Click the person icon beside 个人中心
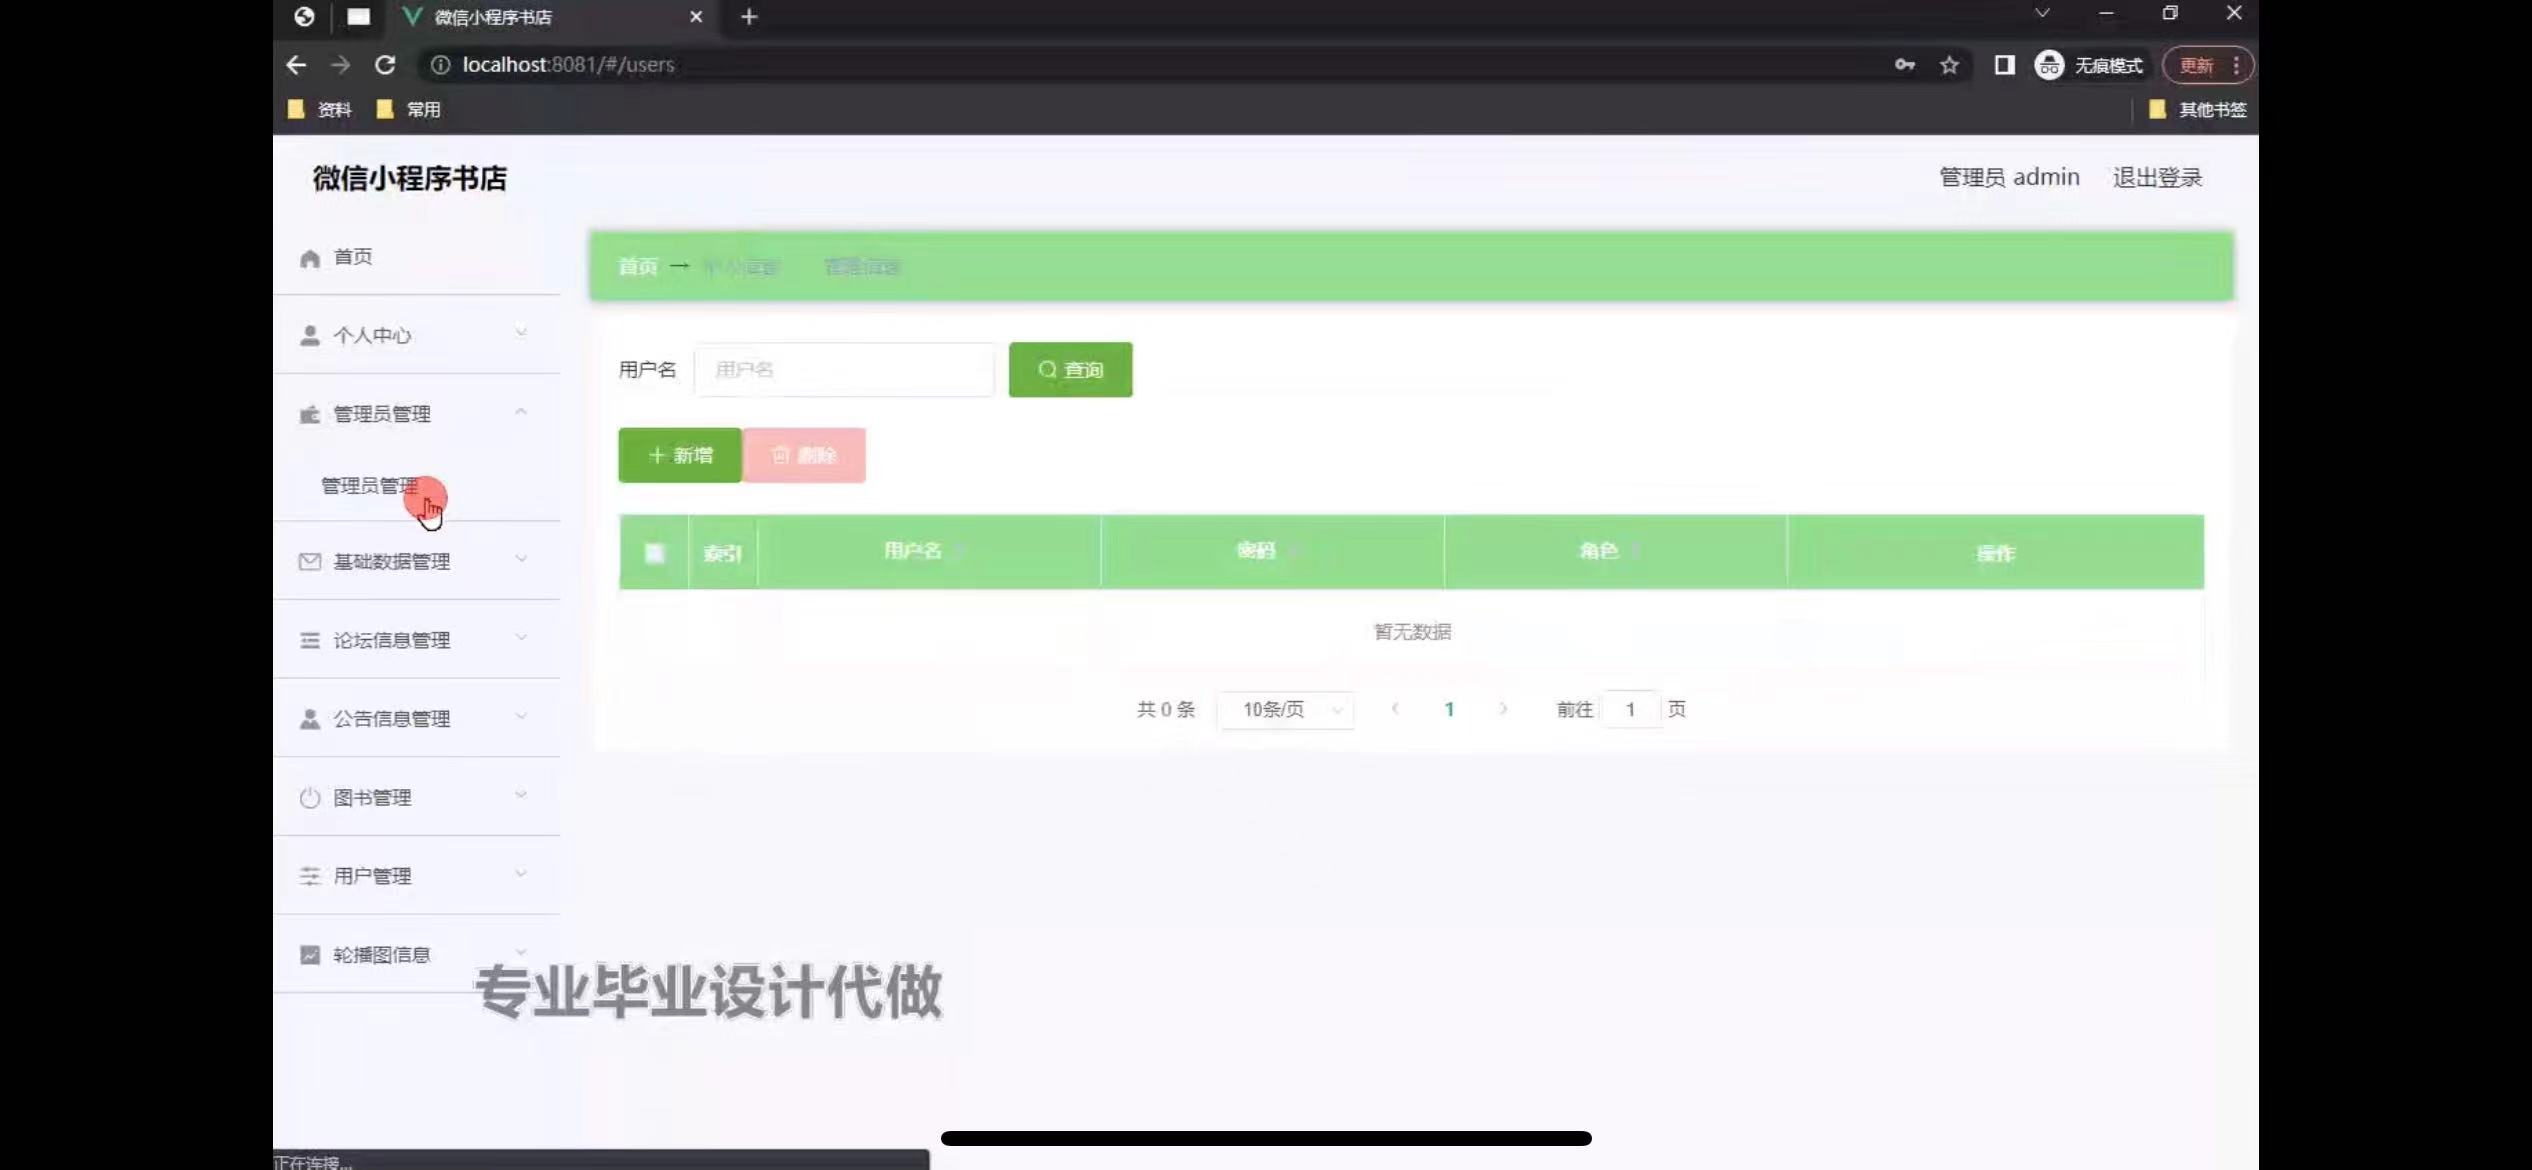The height and width of the screenshot is (1170, 2532). [310, 335]
